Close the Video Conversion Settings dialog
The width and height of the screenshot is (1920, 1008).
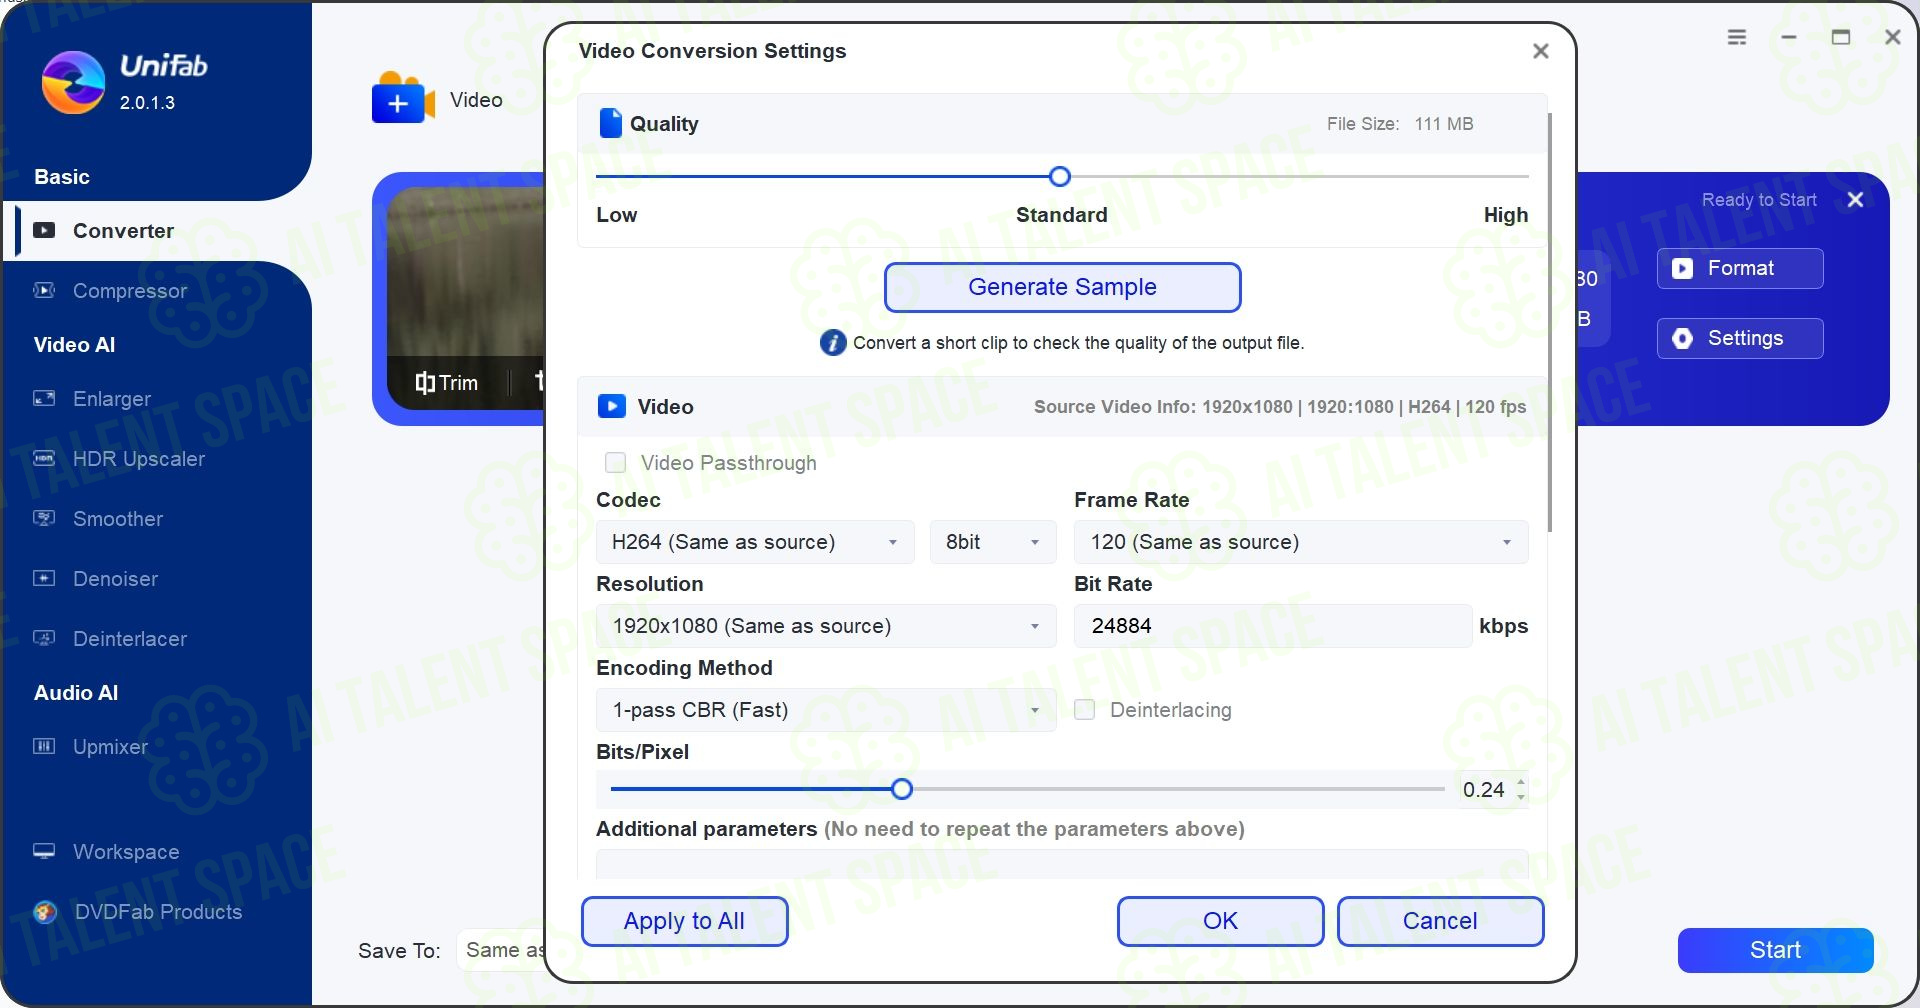pyautogui.click(x=1540, y=51)
